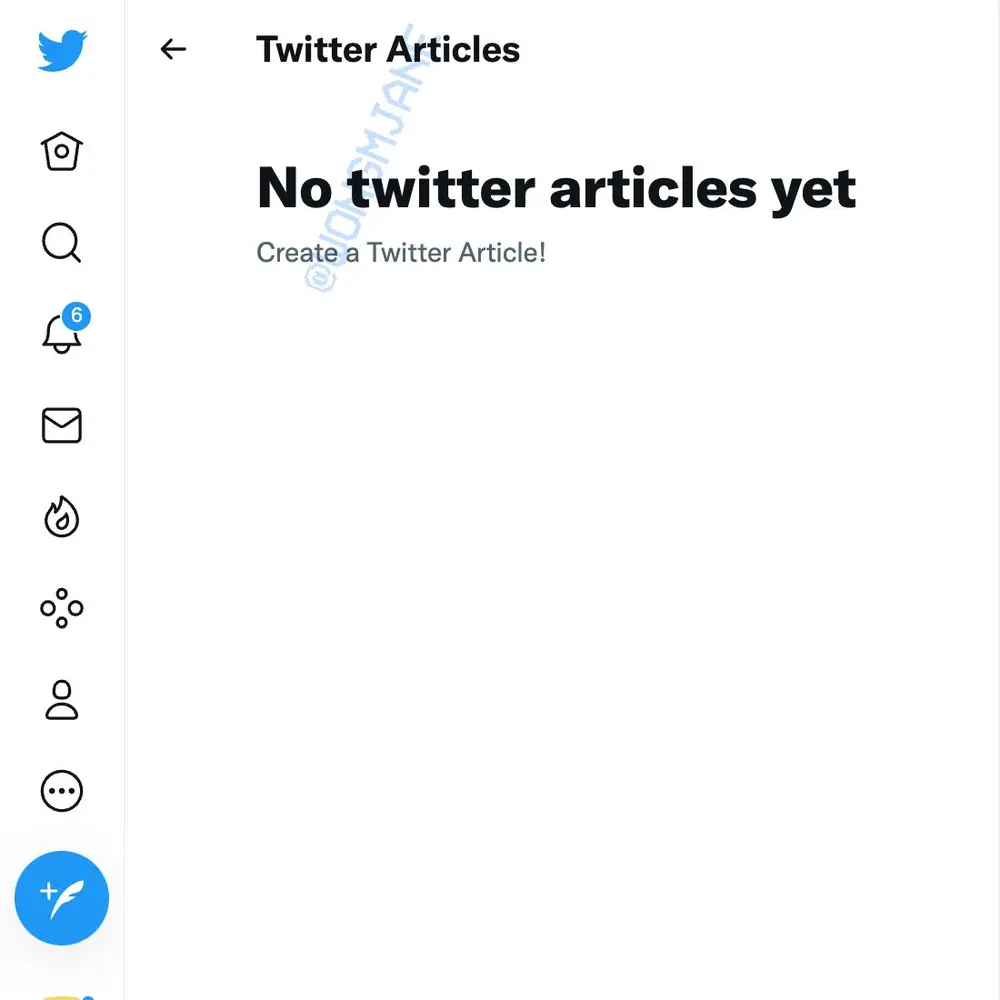This screenshot has height=1000, width=1000.
Task: Click the No twitter articles yet heading
Action: 556,188
